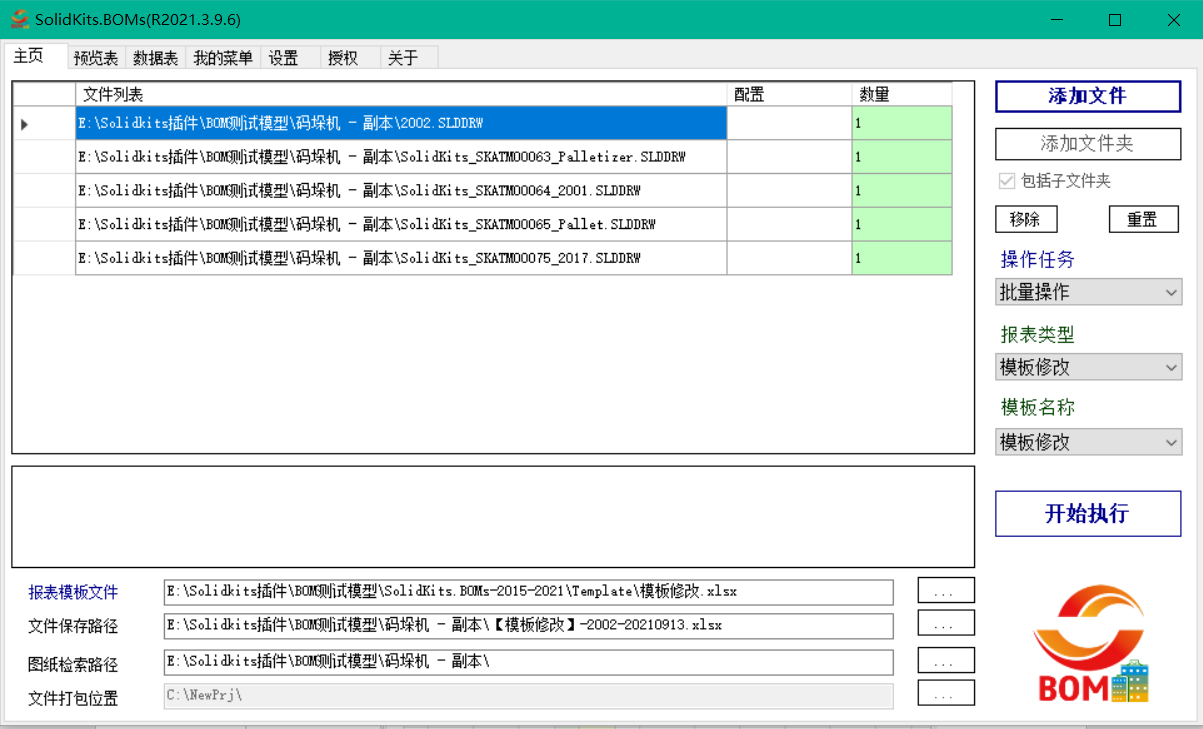Switch to the 预览表 preview tab
Screen dimensions: 1203x729
95,57
